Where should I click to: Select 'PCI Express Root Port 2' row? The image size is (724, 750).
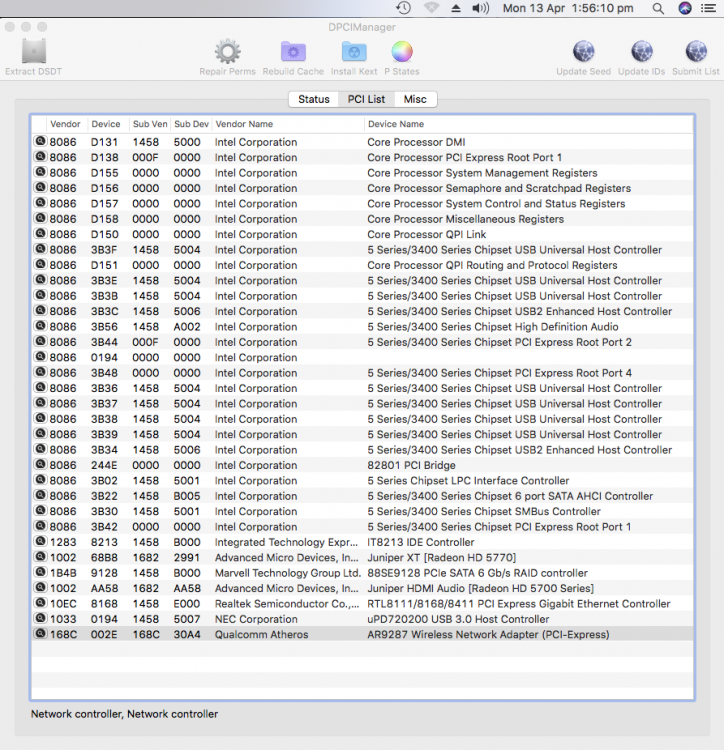362,342
